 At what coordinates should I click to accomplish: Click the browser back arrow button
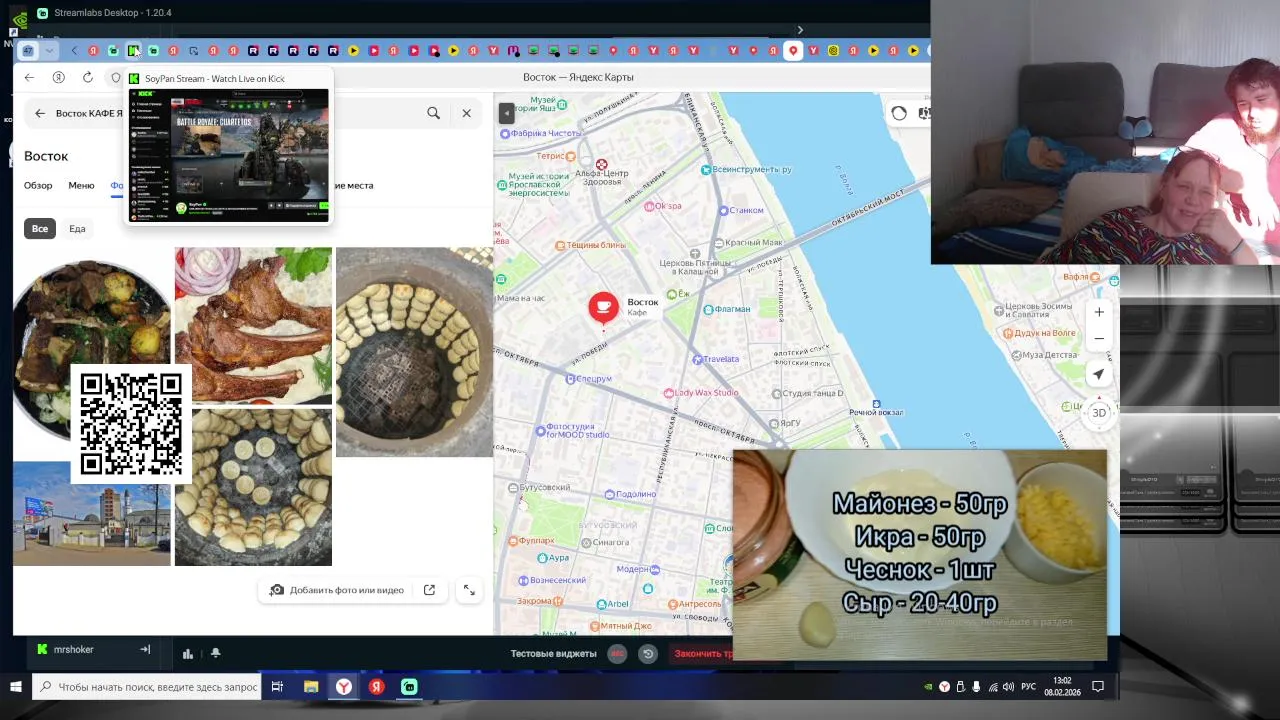[29, 78]
